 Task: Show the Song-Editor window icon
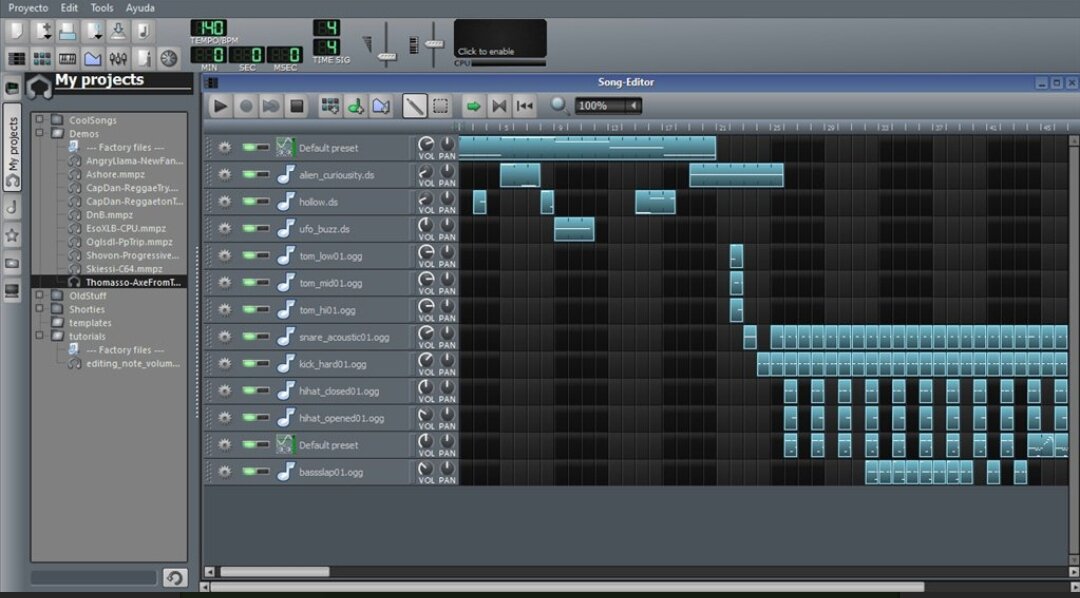click(17, 59)
